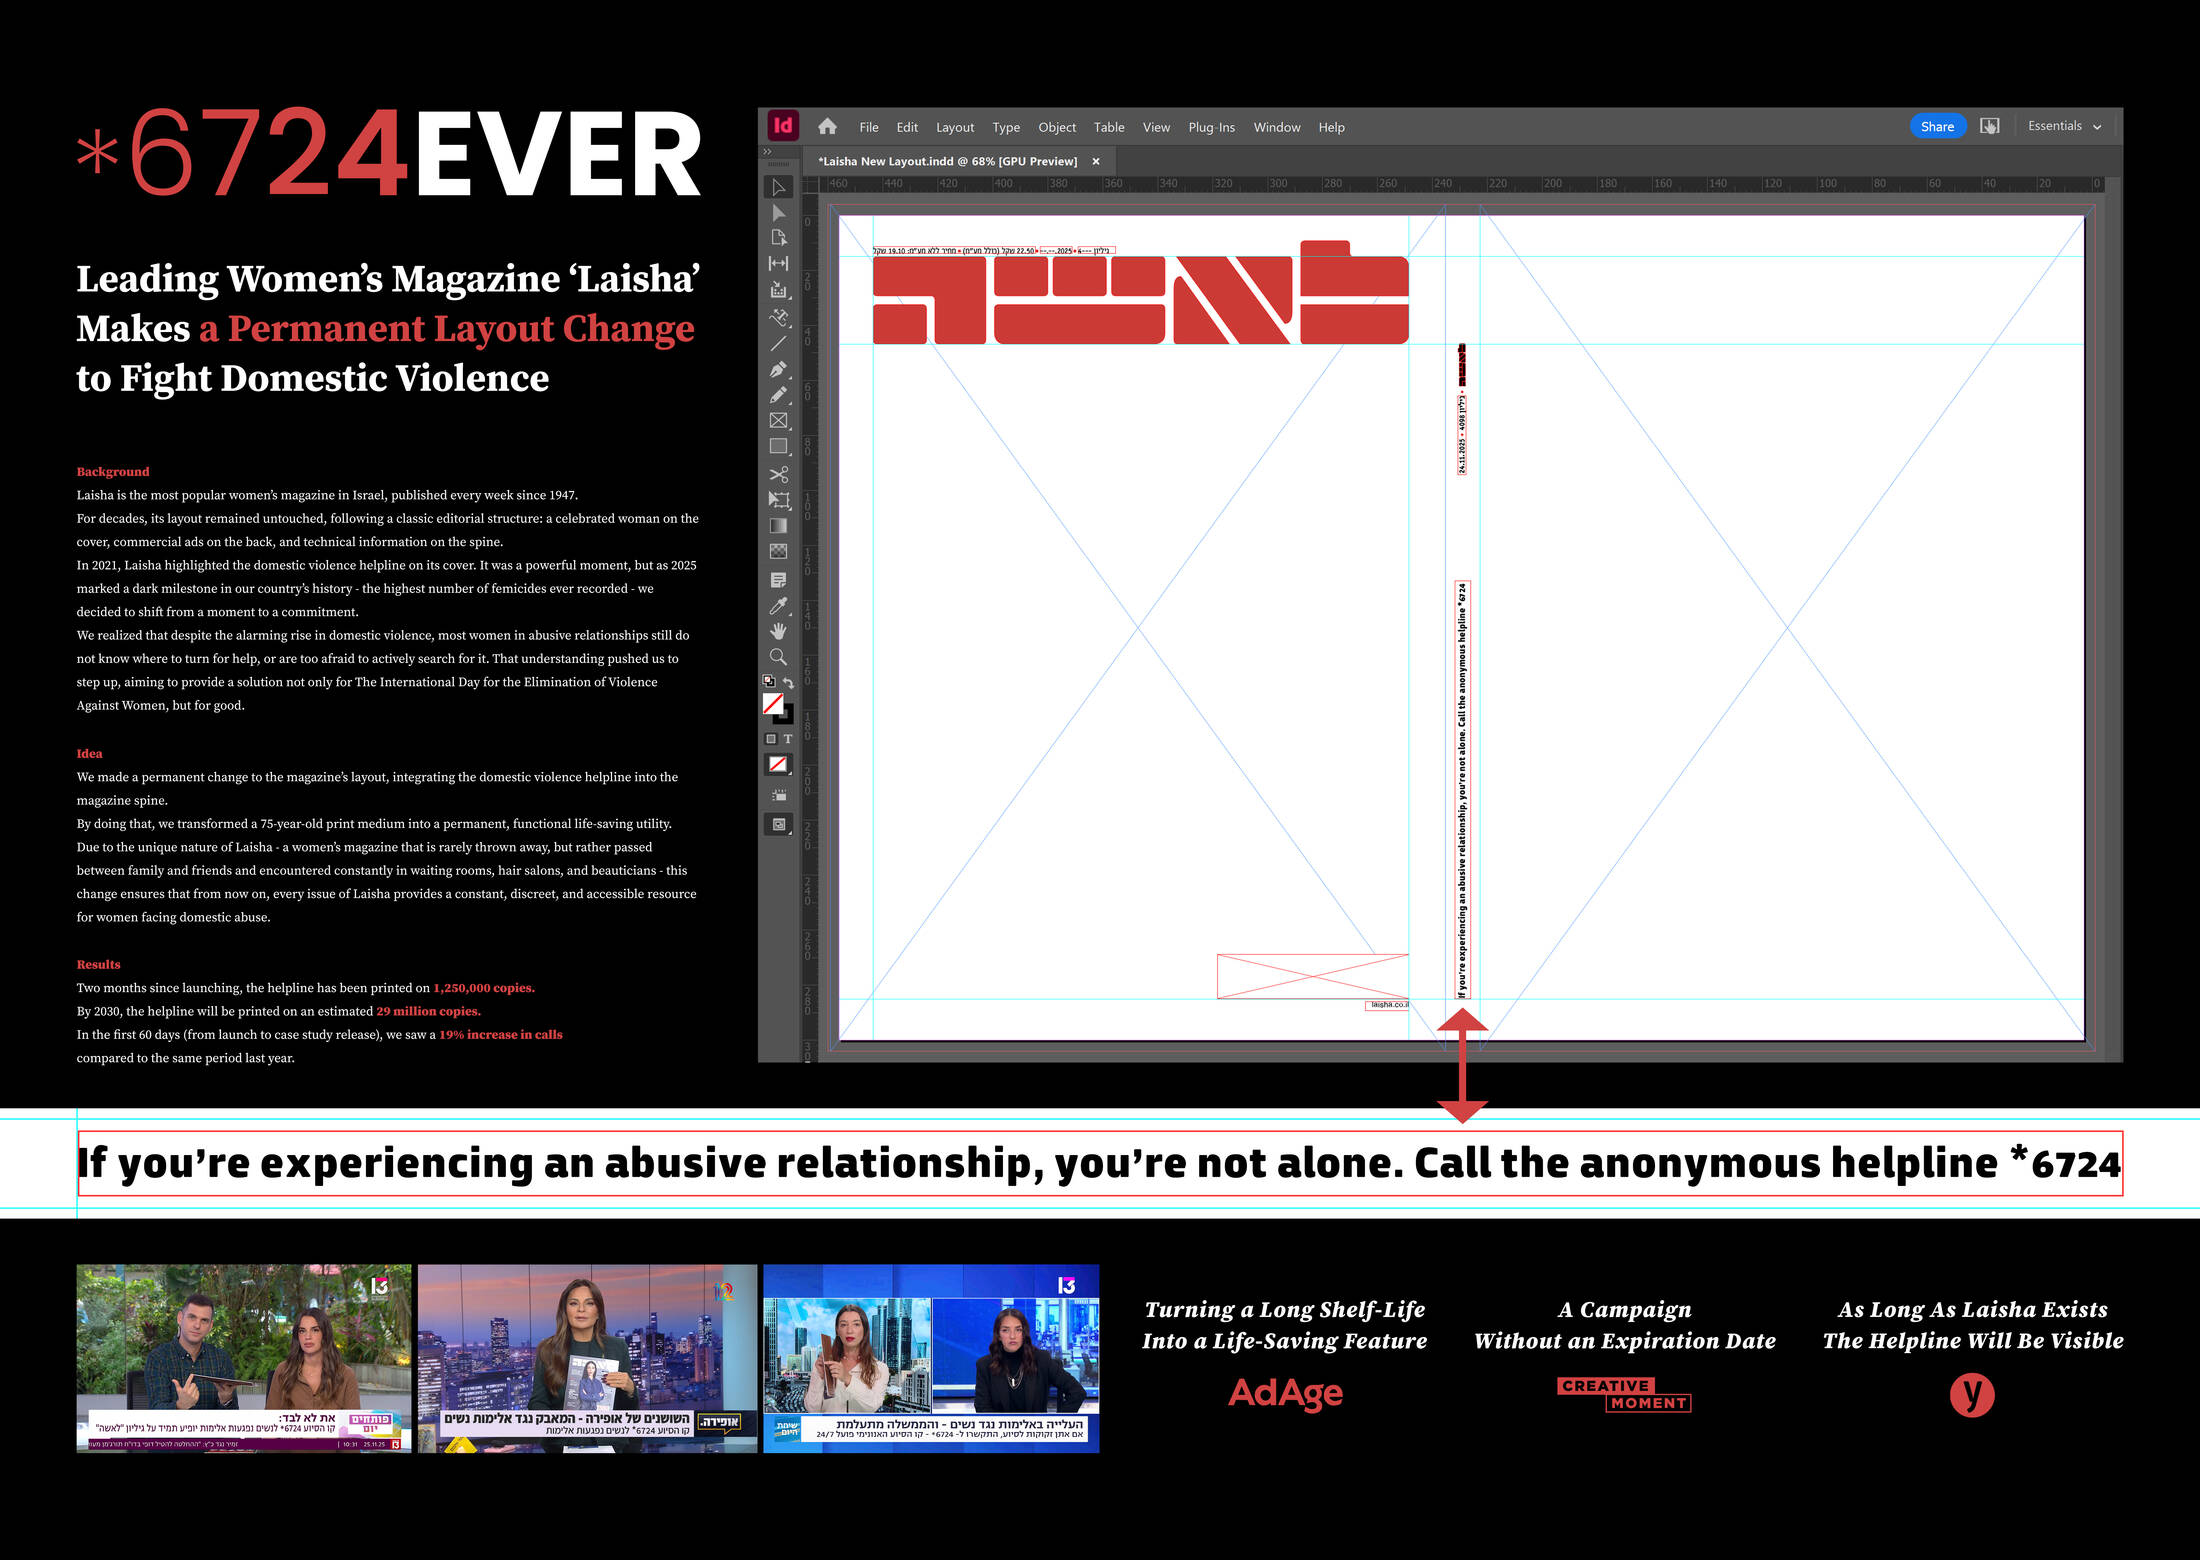Select the Direct Selection tool
2200x1560 pixels.
point(778,213)
